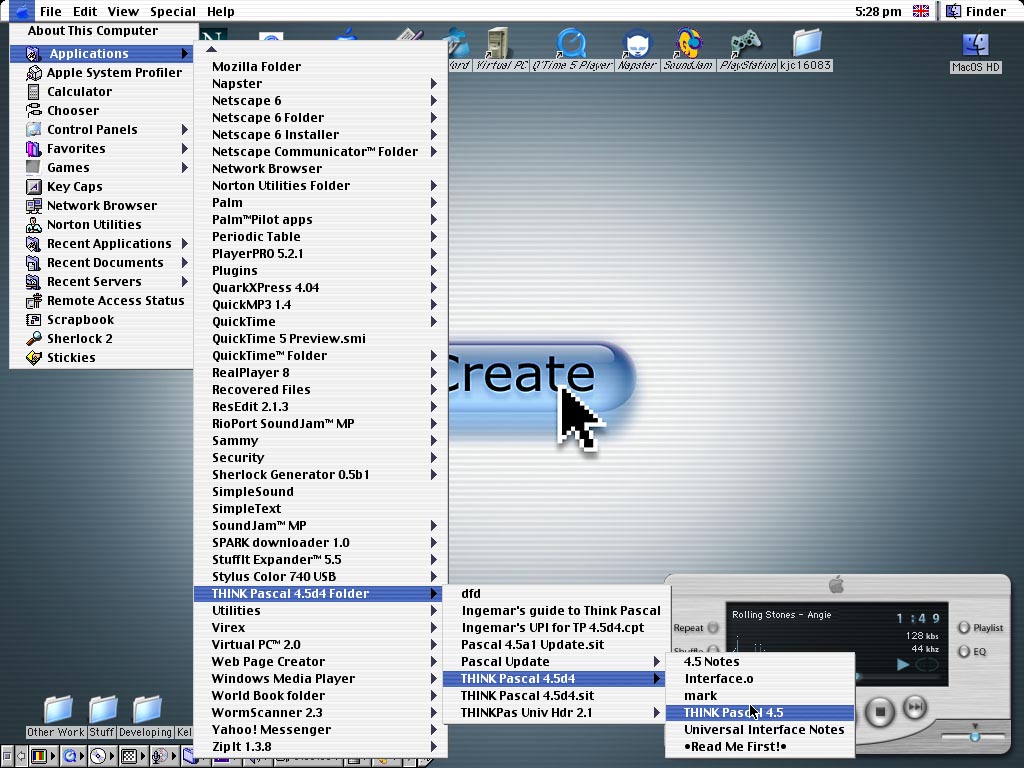Click the Other Work folder icon

(x=57, y=711)
